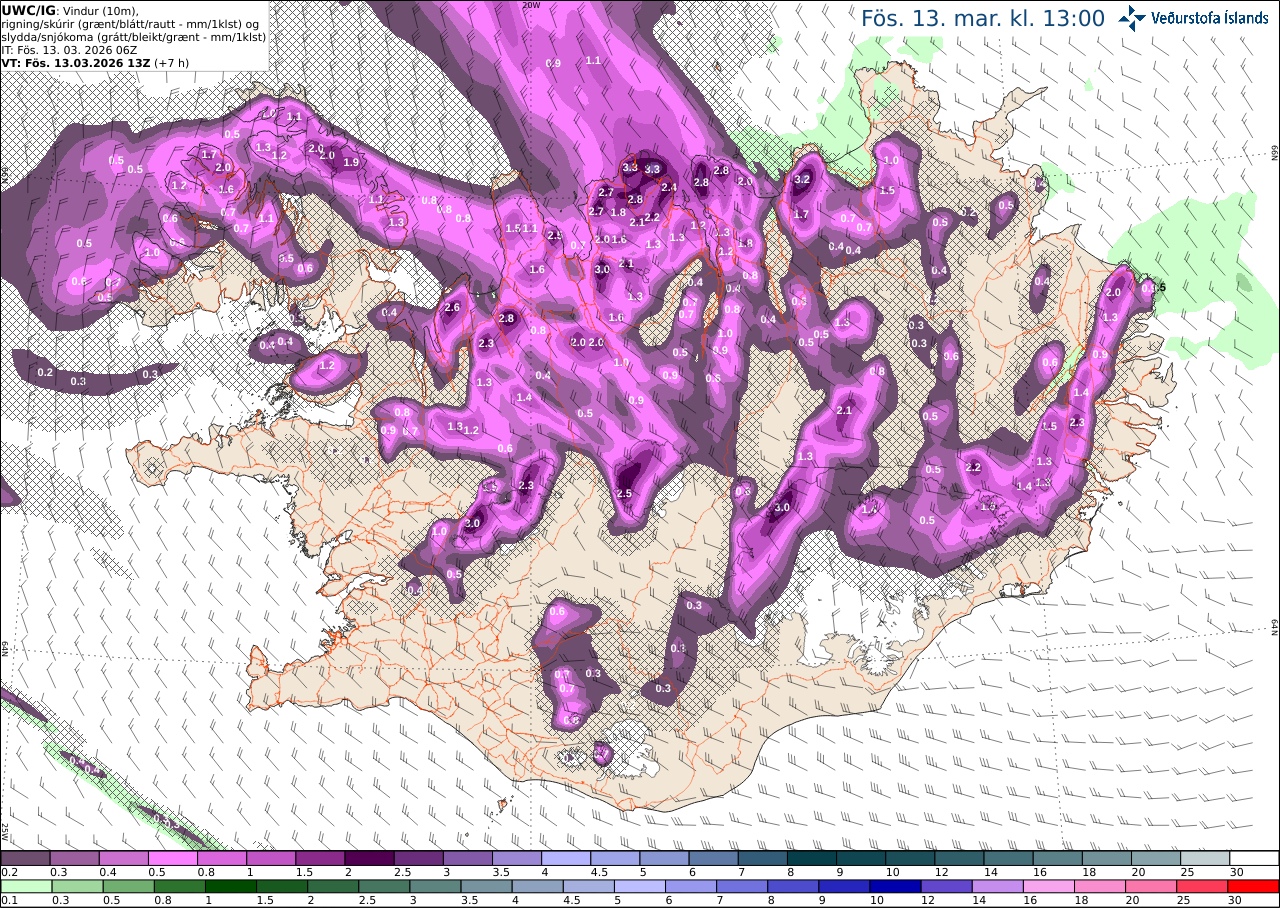Select the bright pink upper swatch at 0.5
The height and width of the screenshot is (908, 1280).
pos(172,858)
